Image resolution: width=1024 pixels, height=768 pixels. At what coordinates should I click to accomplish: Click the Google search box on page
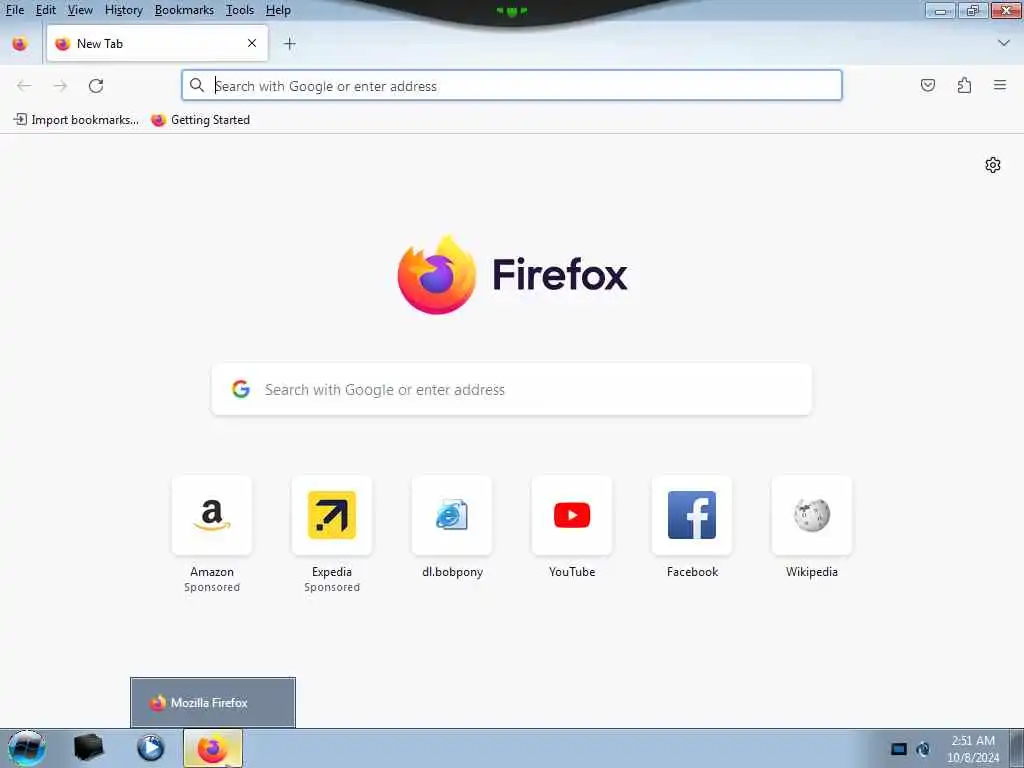(511, 389)
